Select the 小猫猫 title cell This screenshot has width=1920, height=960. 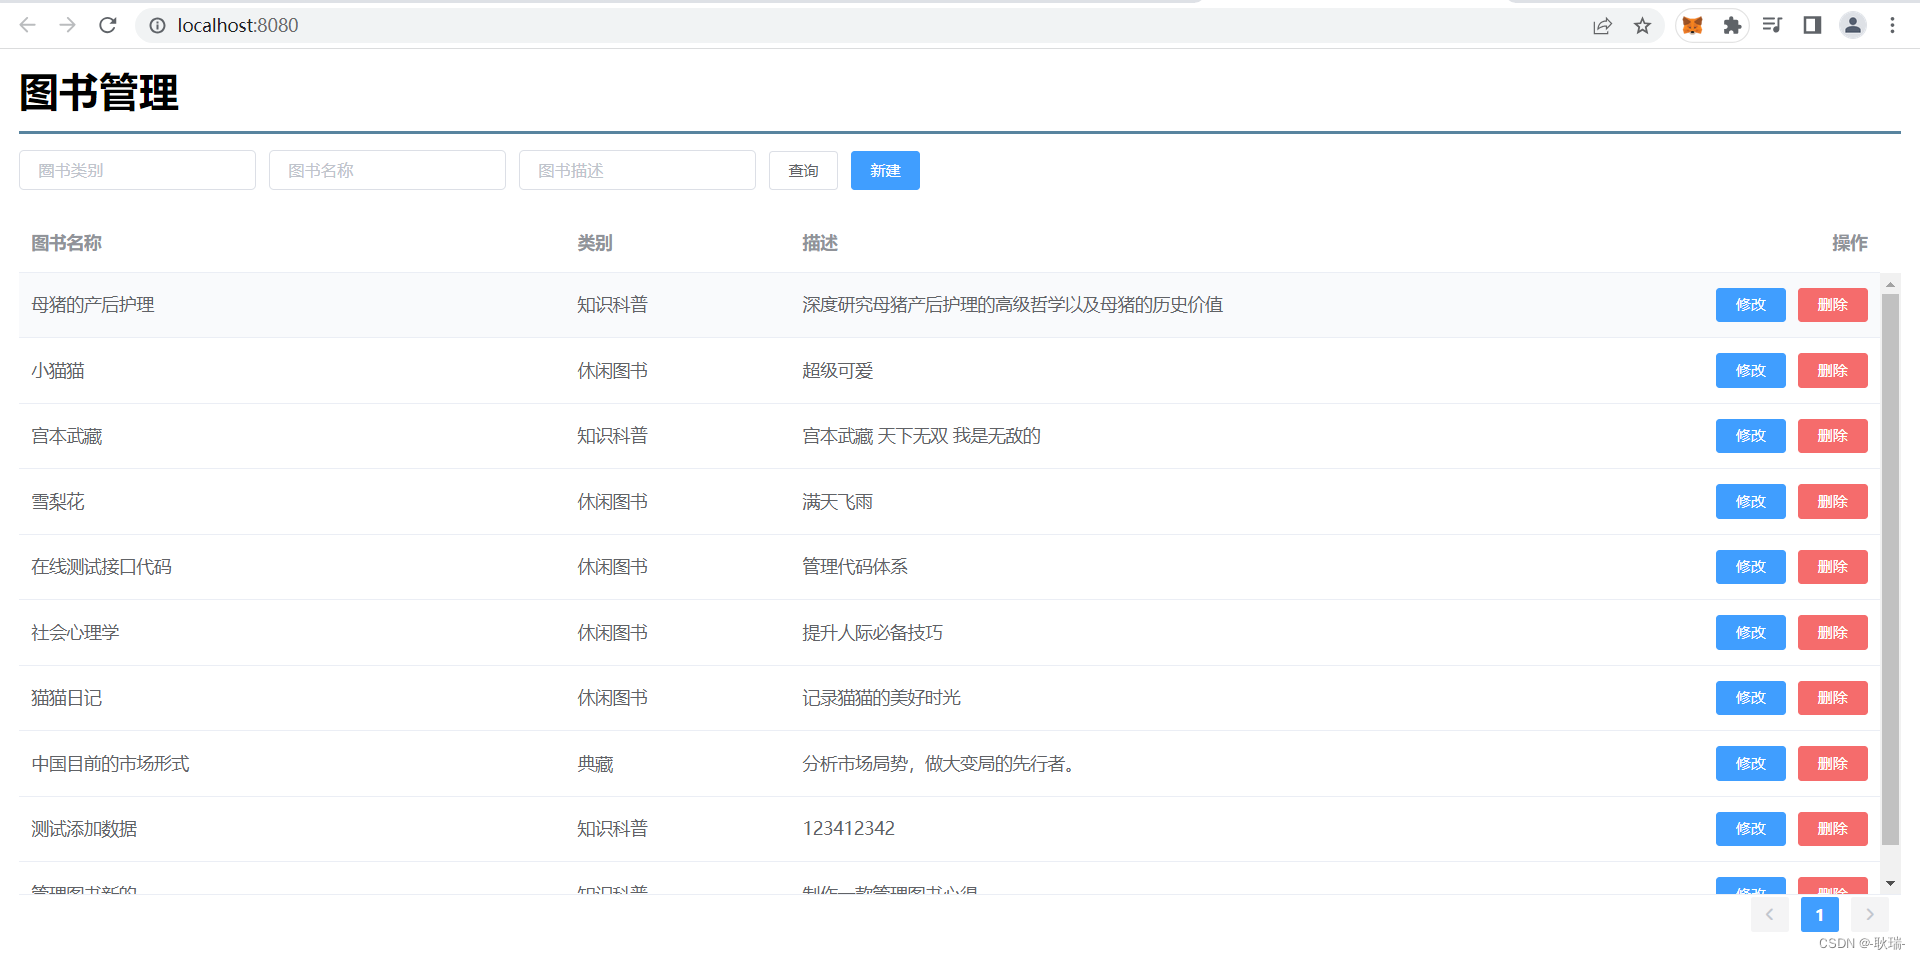click(58, 371)
